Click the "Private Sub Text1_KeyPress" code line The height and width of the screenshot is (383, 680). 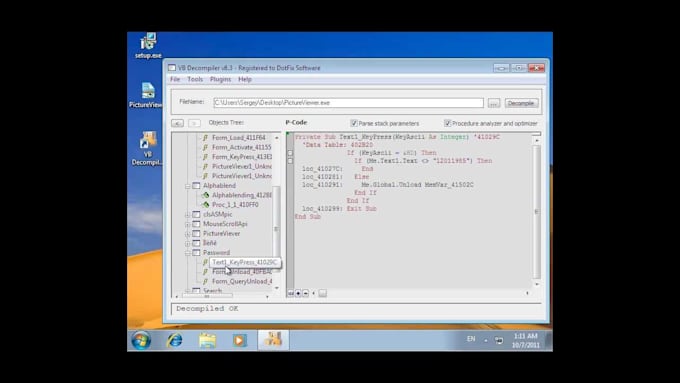click(x=397, y=137)
